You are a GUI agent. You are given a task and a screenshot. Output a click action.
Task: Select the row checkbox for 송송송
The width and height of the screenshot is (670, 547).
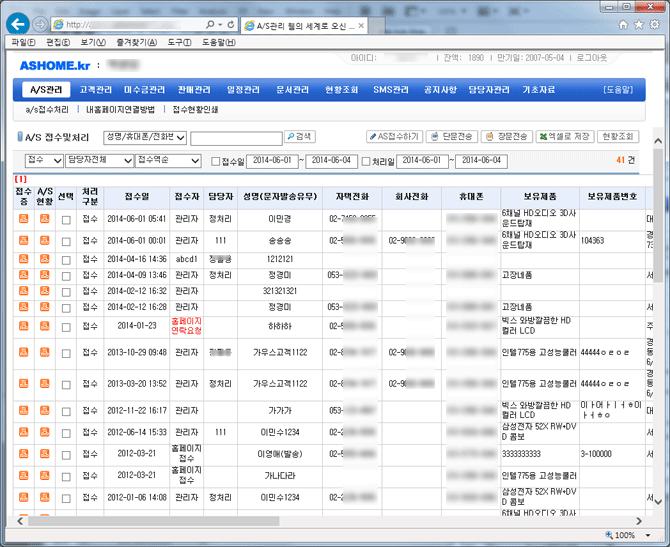(66, 242)
